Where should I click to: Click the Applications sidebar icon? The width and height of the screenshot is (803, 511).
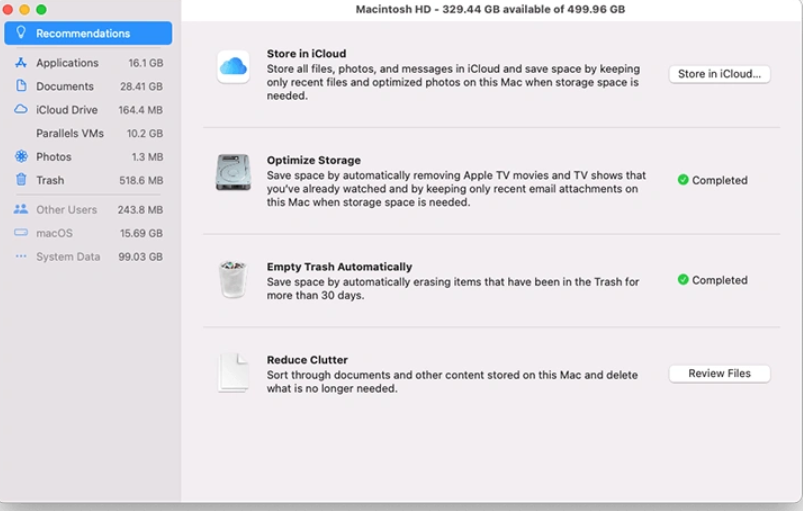(21, 62)
